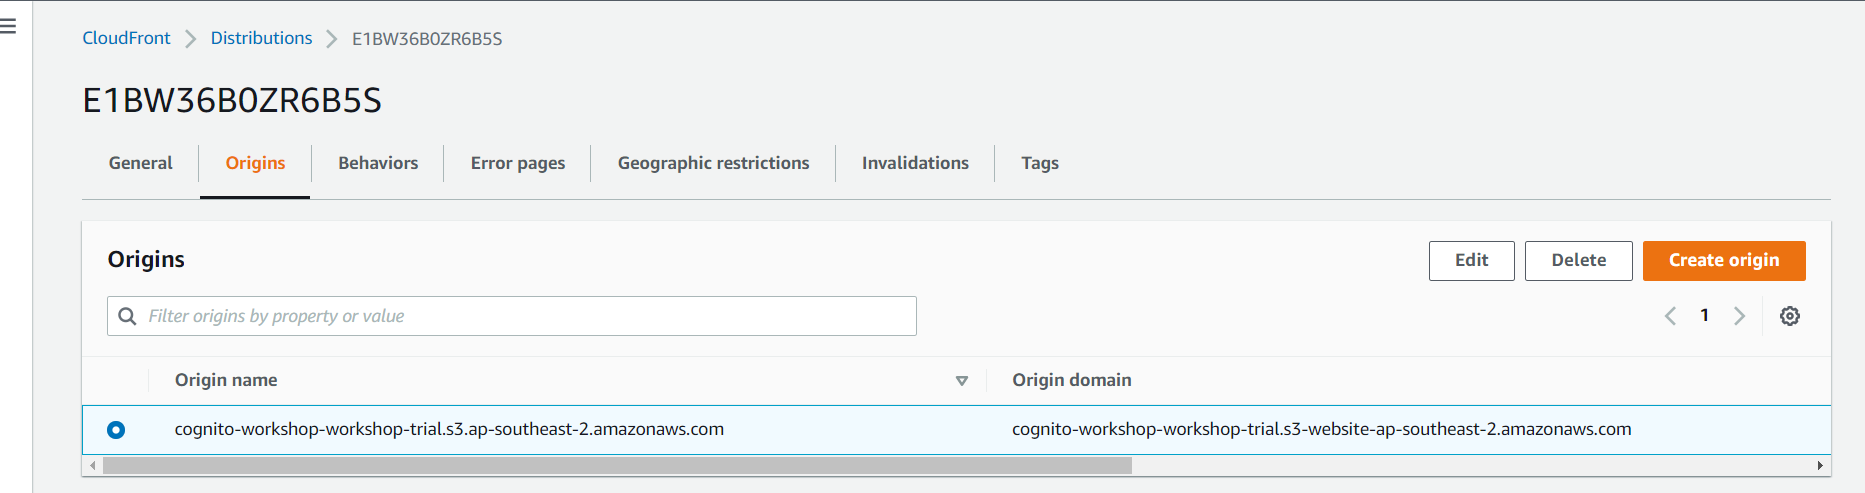Open table preferences gear icon
Image resolution: width=1865 pixels, height=493 pixels.
pos(1789,316)
